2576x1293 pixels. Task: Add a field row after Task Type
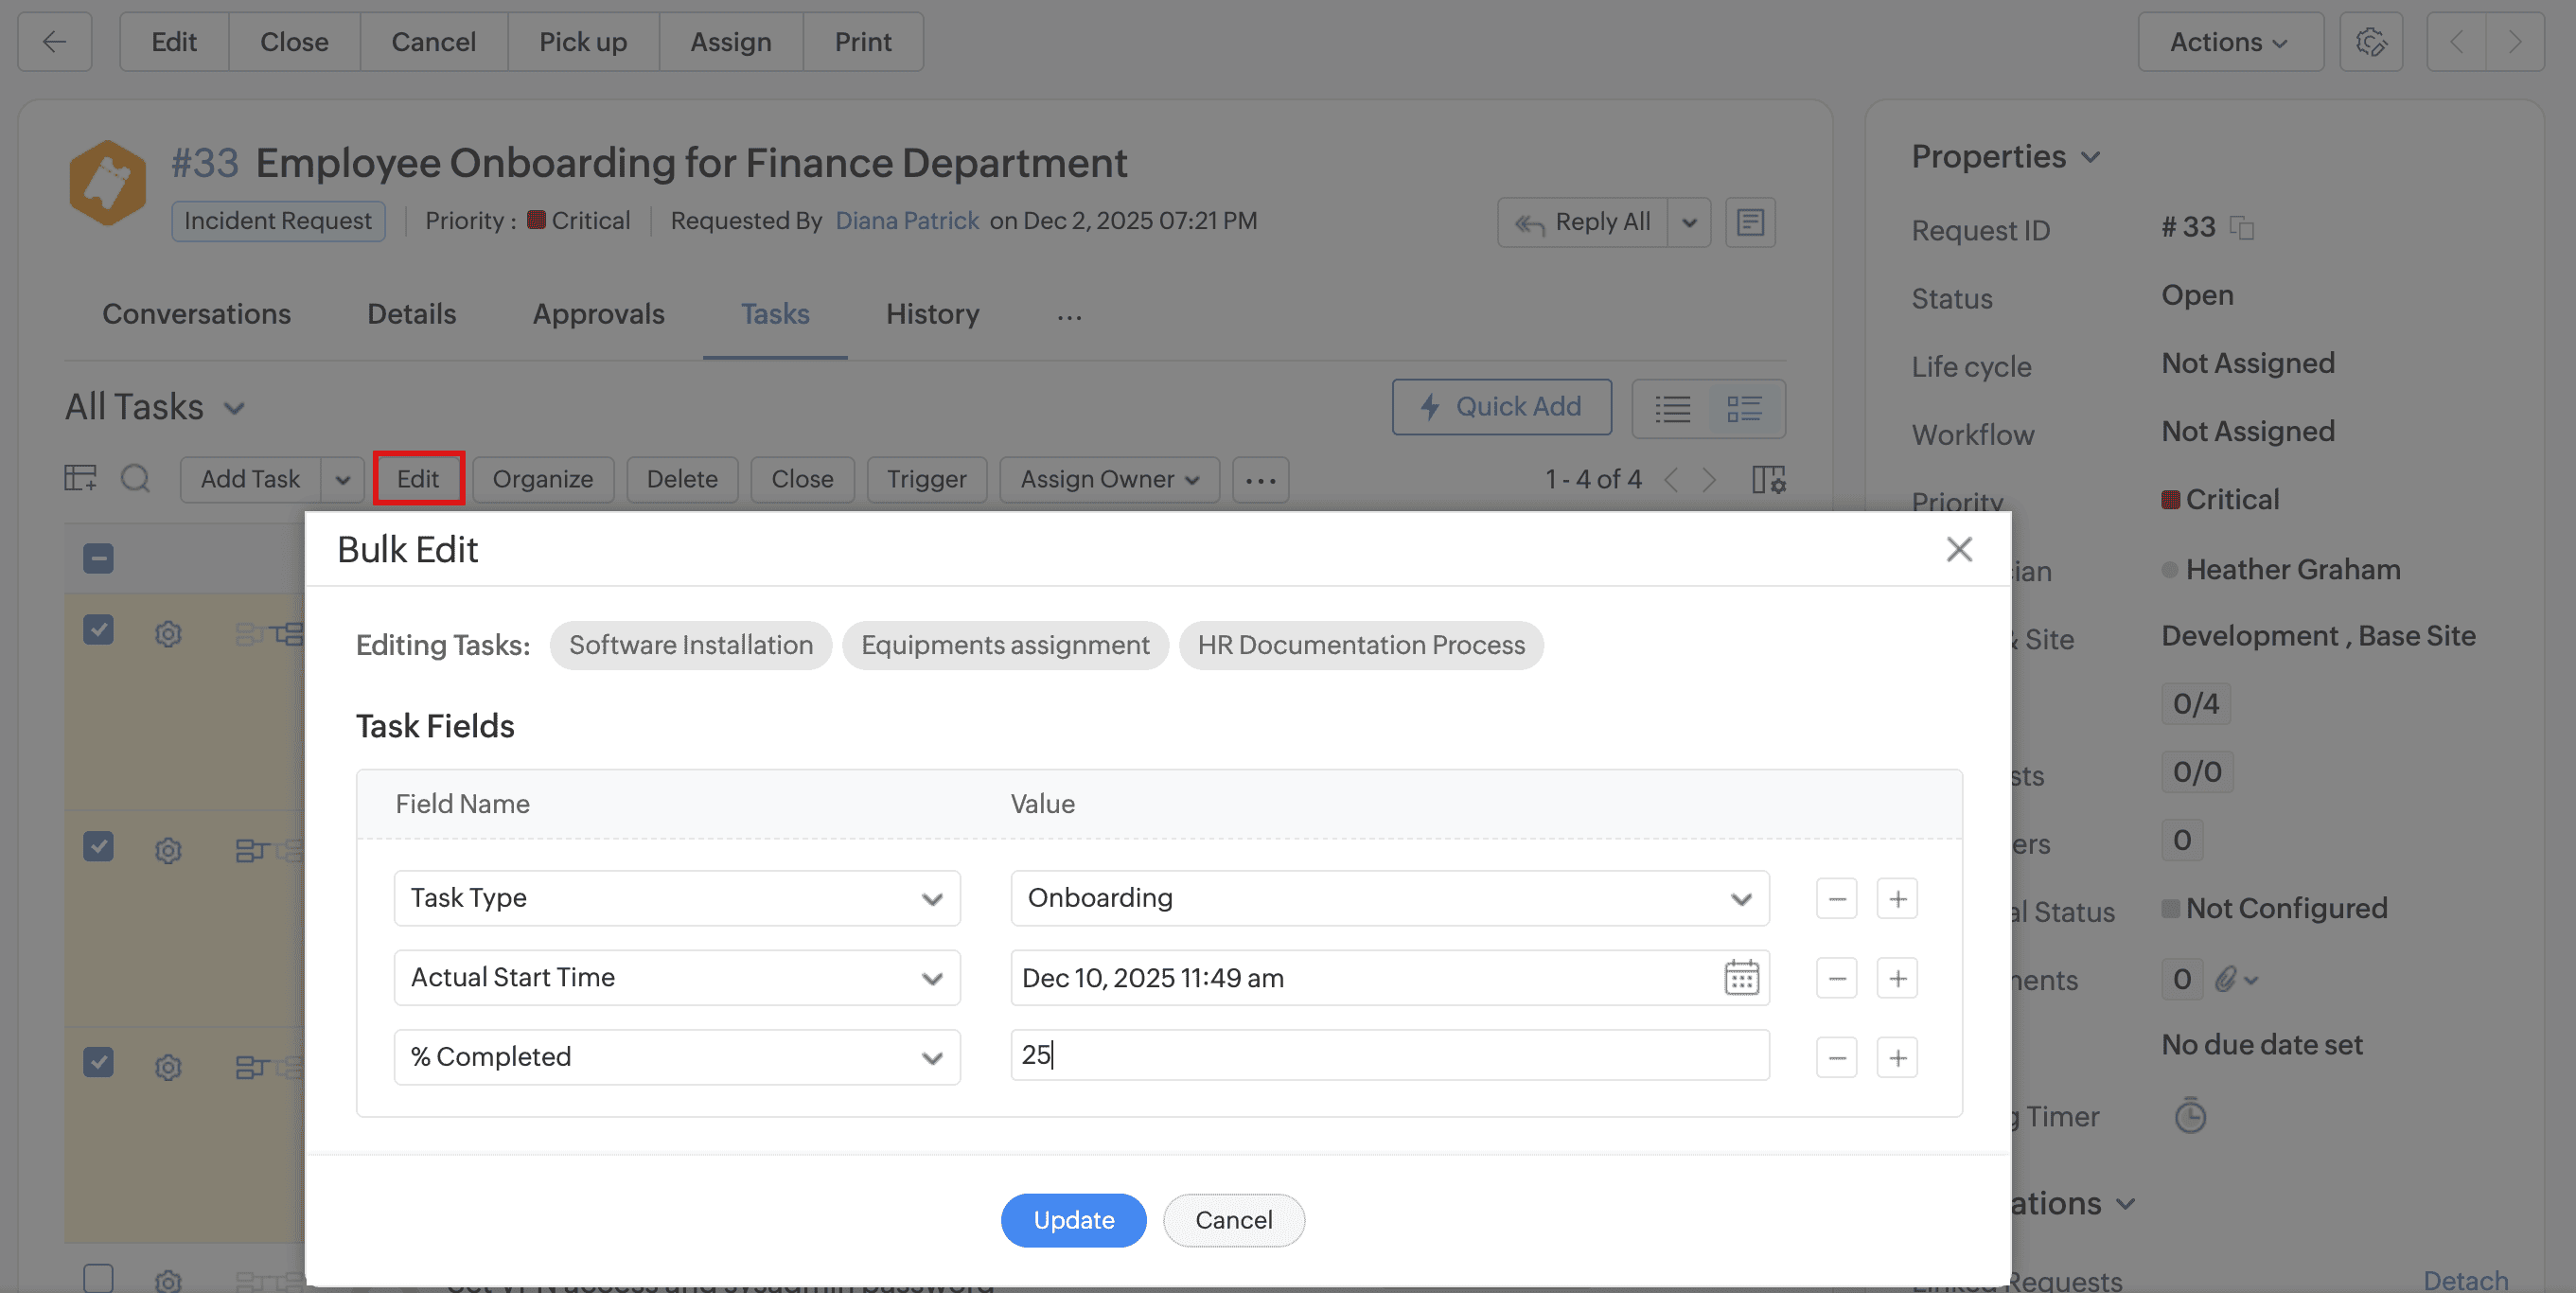coord(1897,898)
